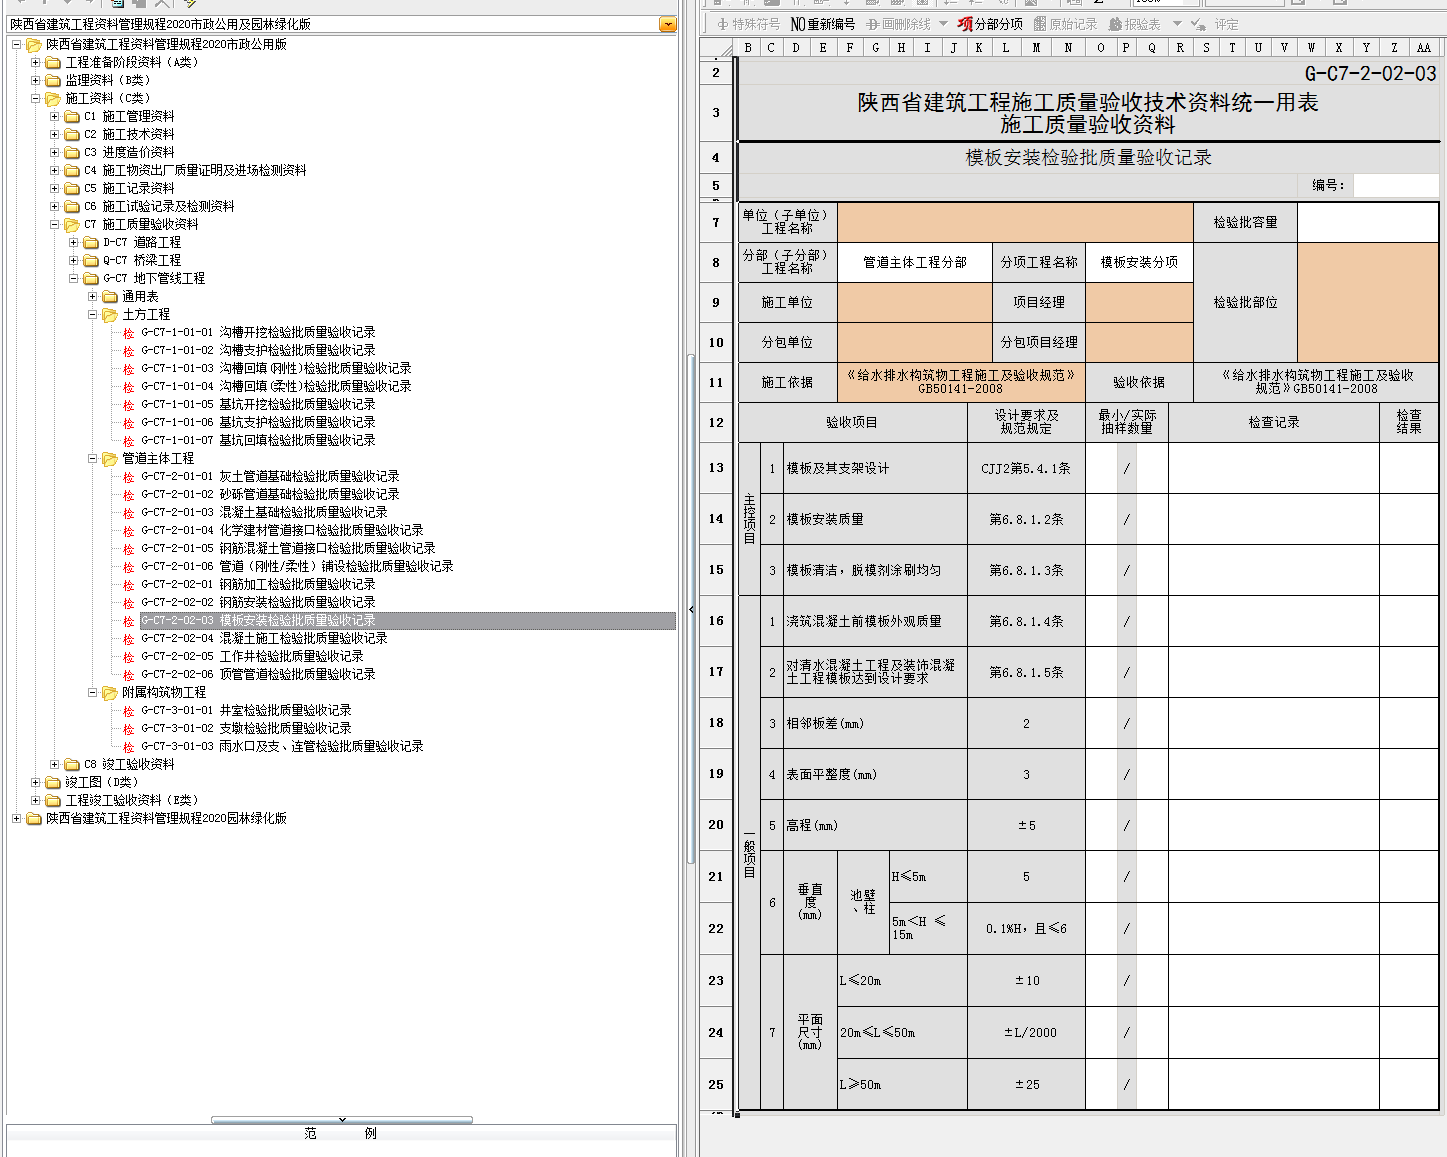Expand 工程准备阶段资料（A类） node
Viewport: 1447px width, 1157px height.
[36, 62]
